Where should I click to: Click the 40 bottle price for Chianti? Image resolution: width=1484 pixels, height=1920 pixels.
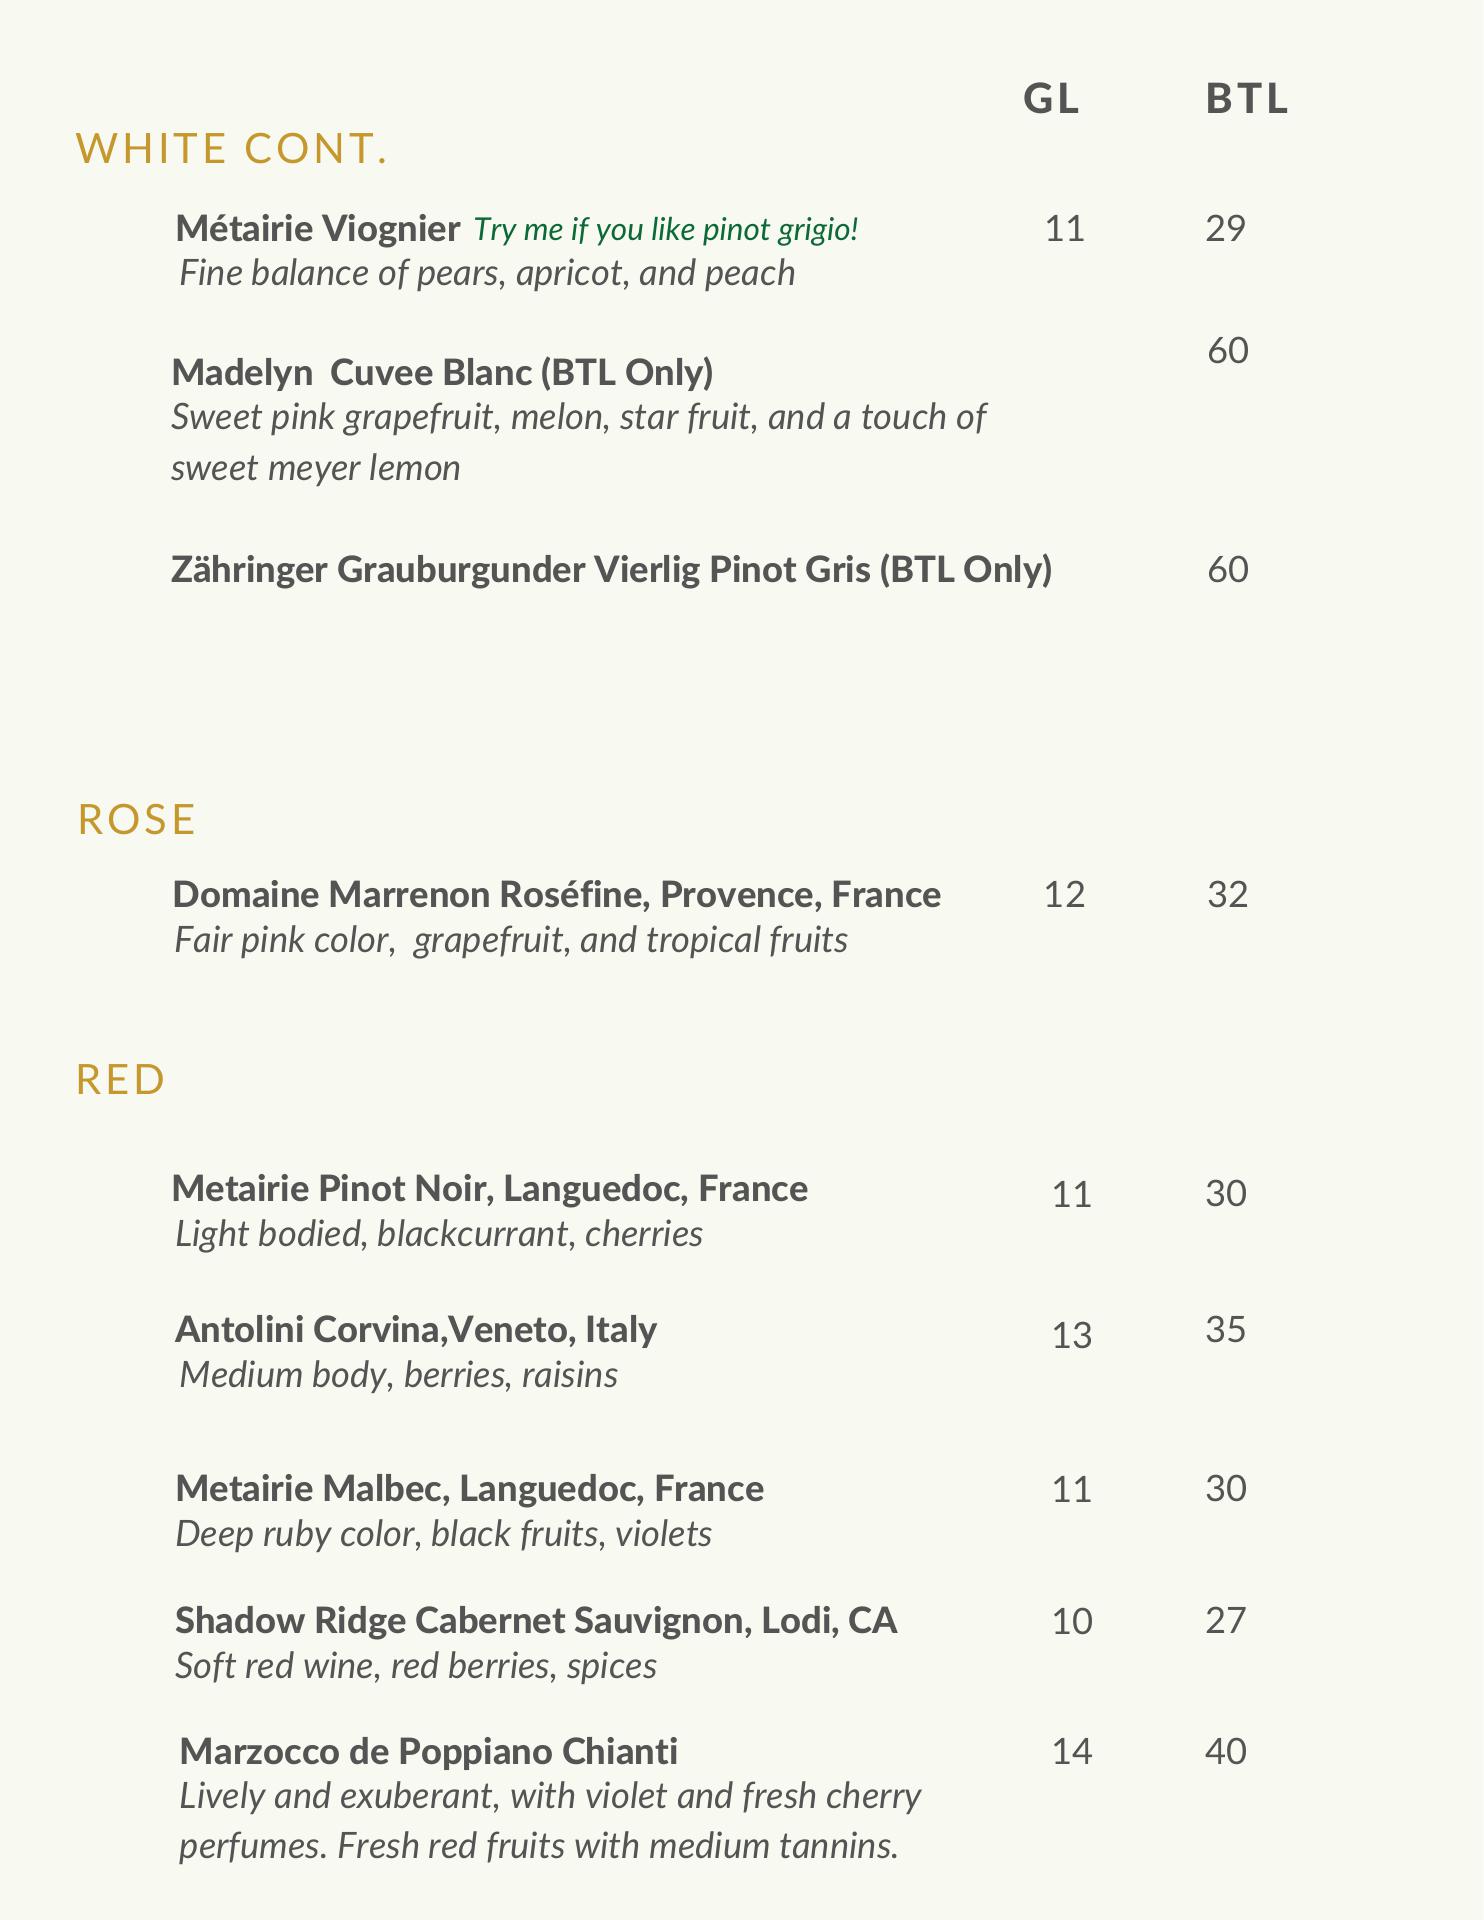point(1226,1752)
